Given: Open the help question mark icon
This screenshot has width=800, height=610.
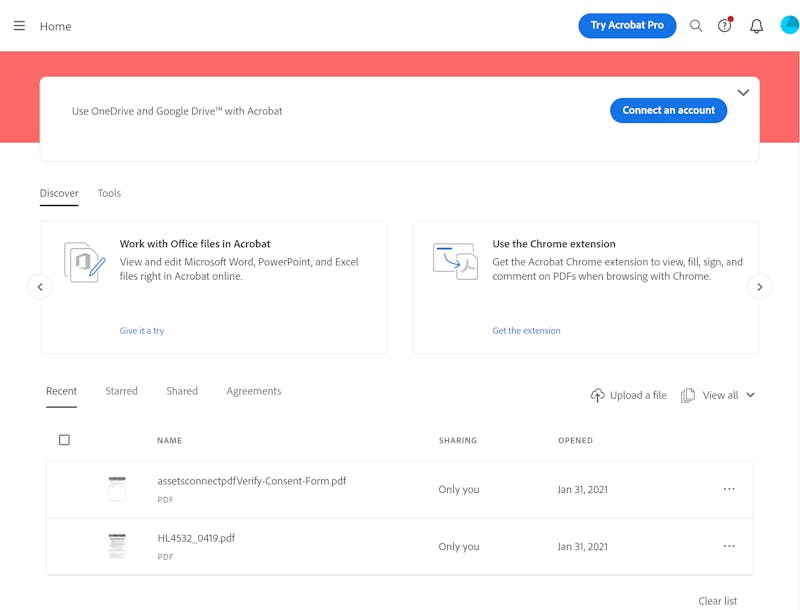Looking at the screenshot, I should 724,26.
